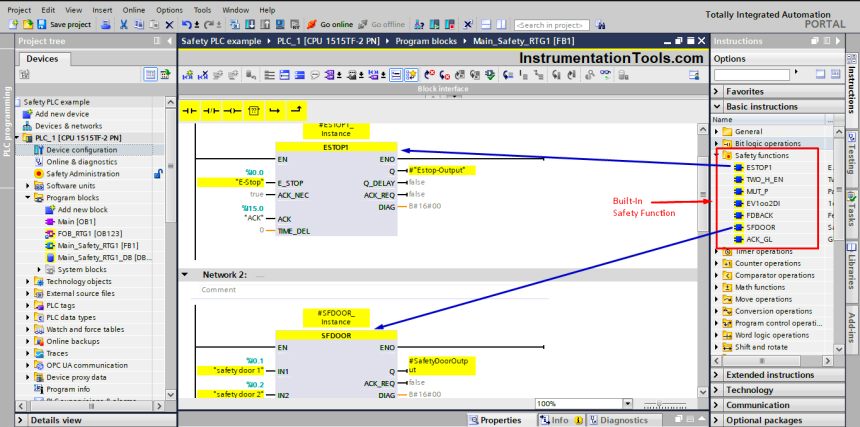Viewport: 860px width, 427px height.
Task: Collapse the Network 2 section
Action: [x=185, y=275]
